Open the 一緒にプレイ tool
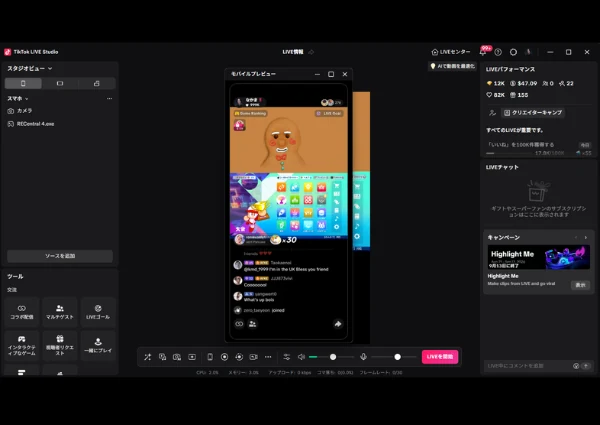The width and height of the screenshot is (600, 425). pos(98,345)
